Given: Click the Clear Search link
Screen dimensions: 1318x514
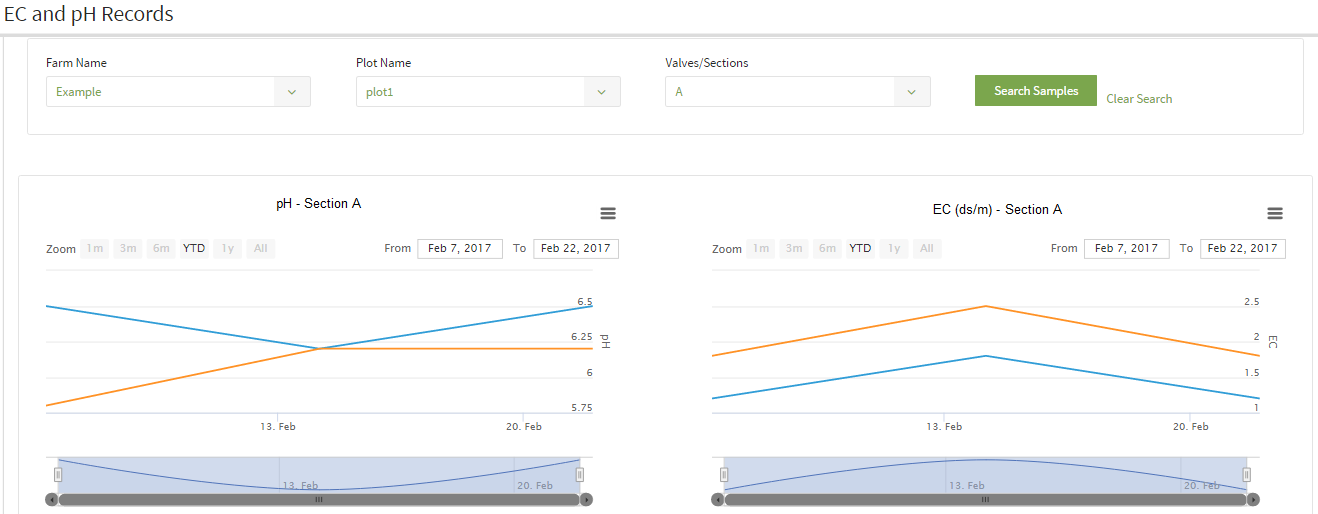Looking at the screenshot, I should pos(1139,99).
